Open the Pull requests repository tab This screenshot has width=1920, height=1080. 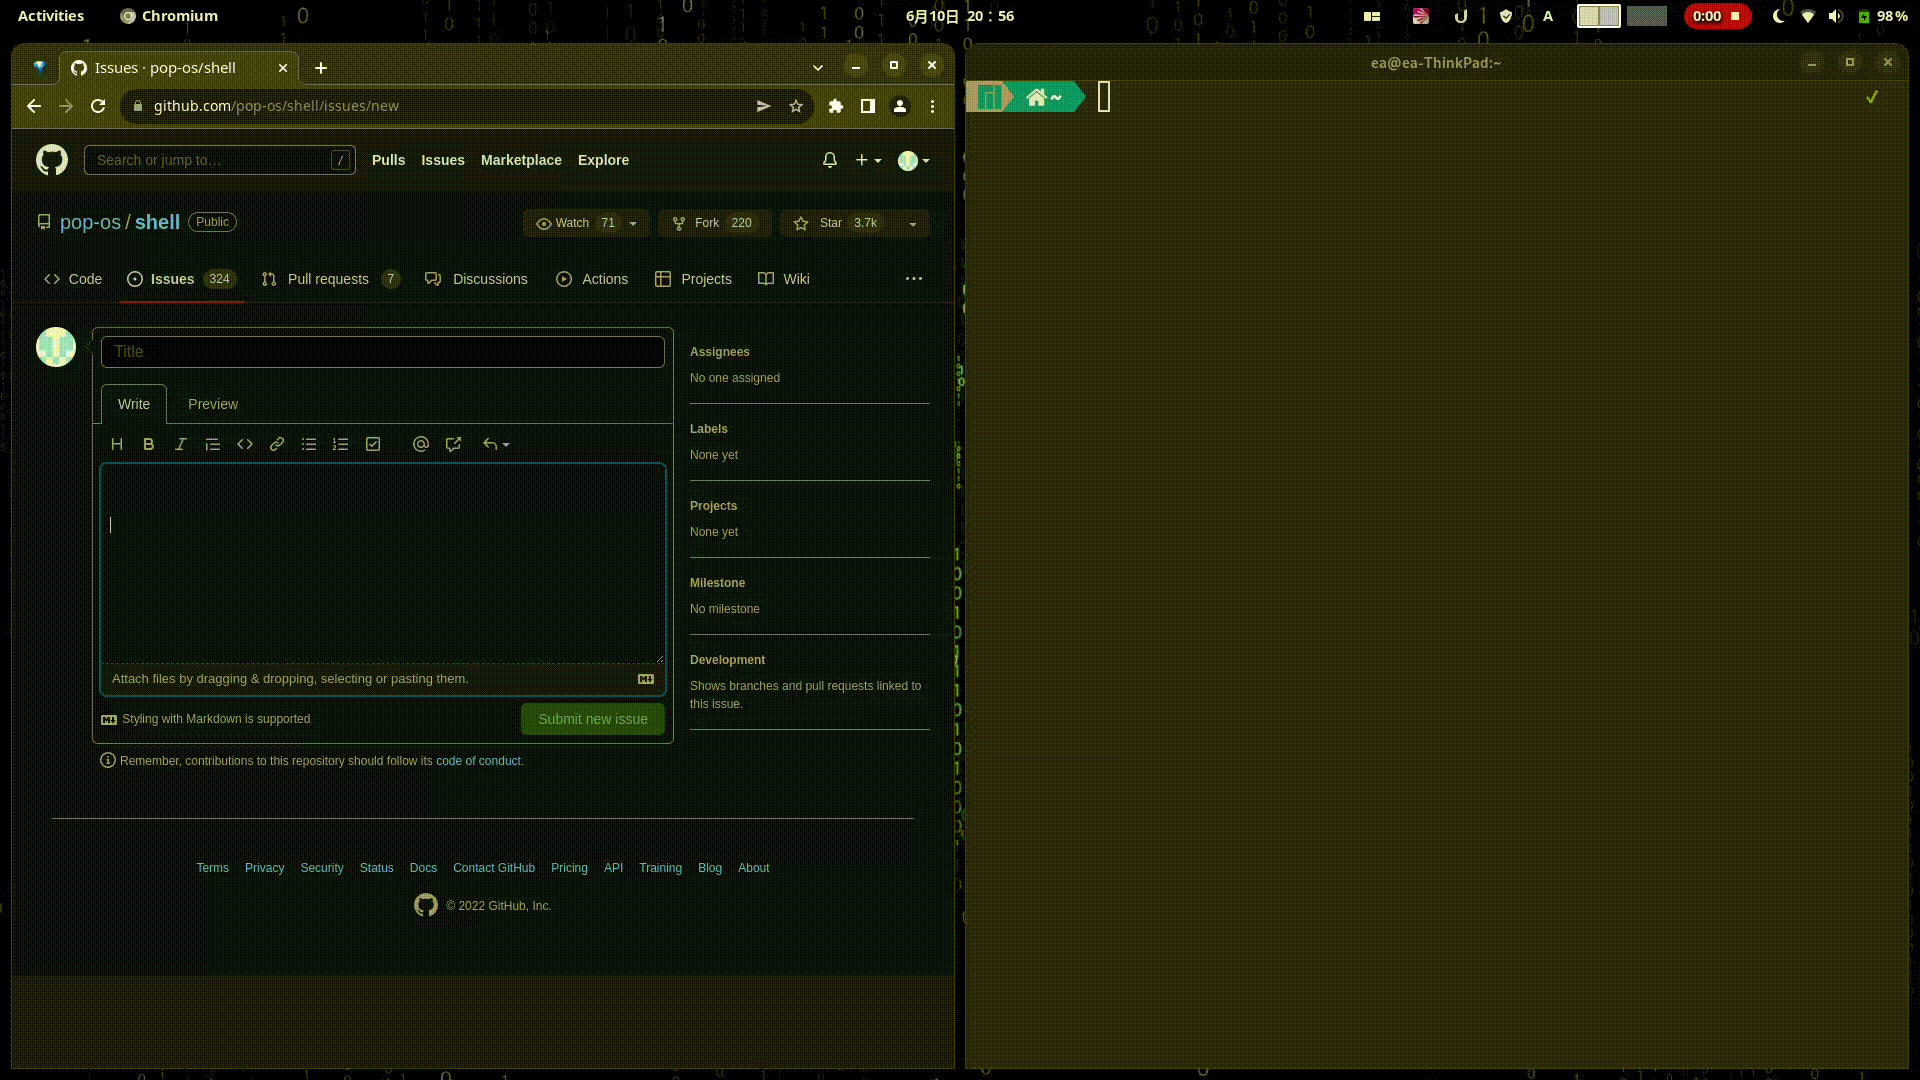328,279
